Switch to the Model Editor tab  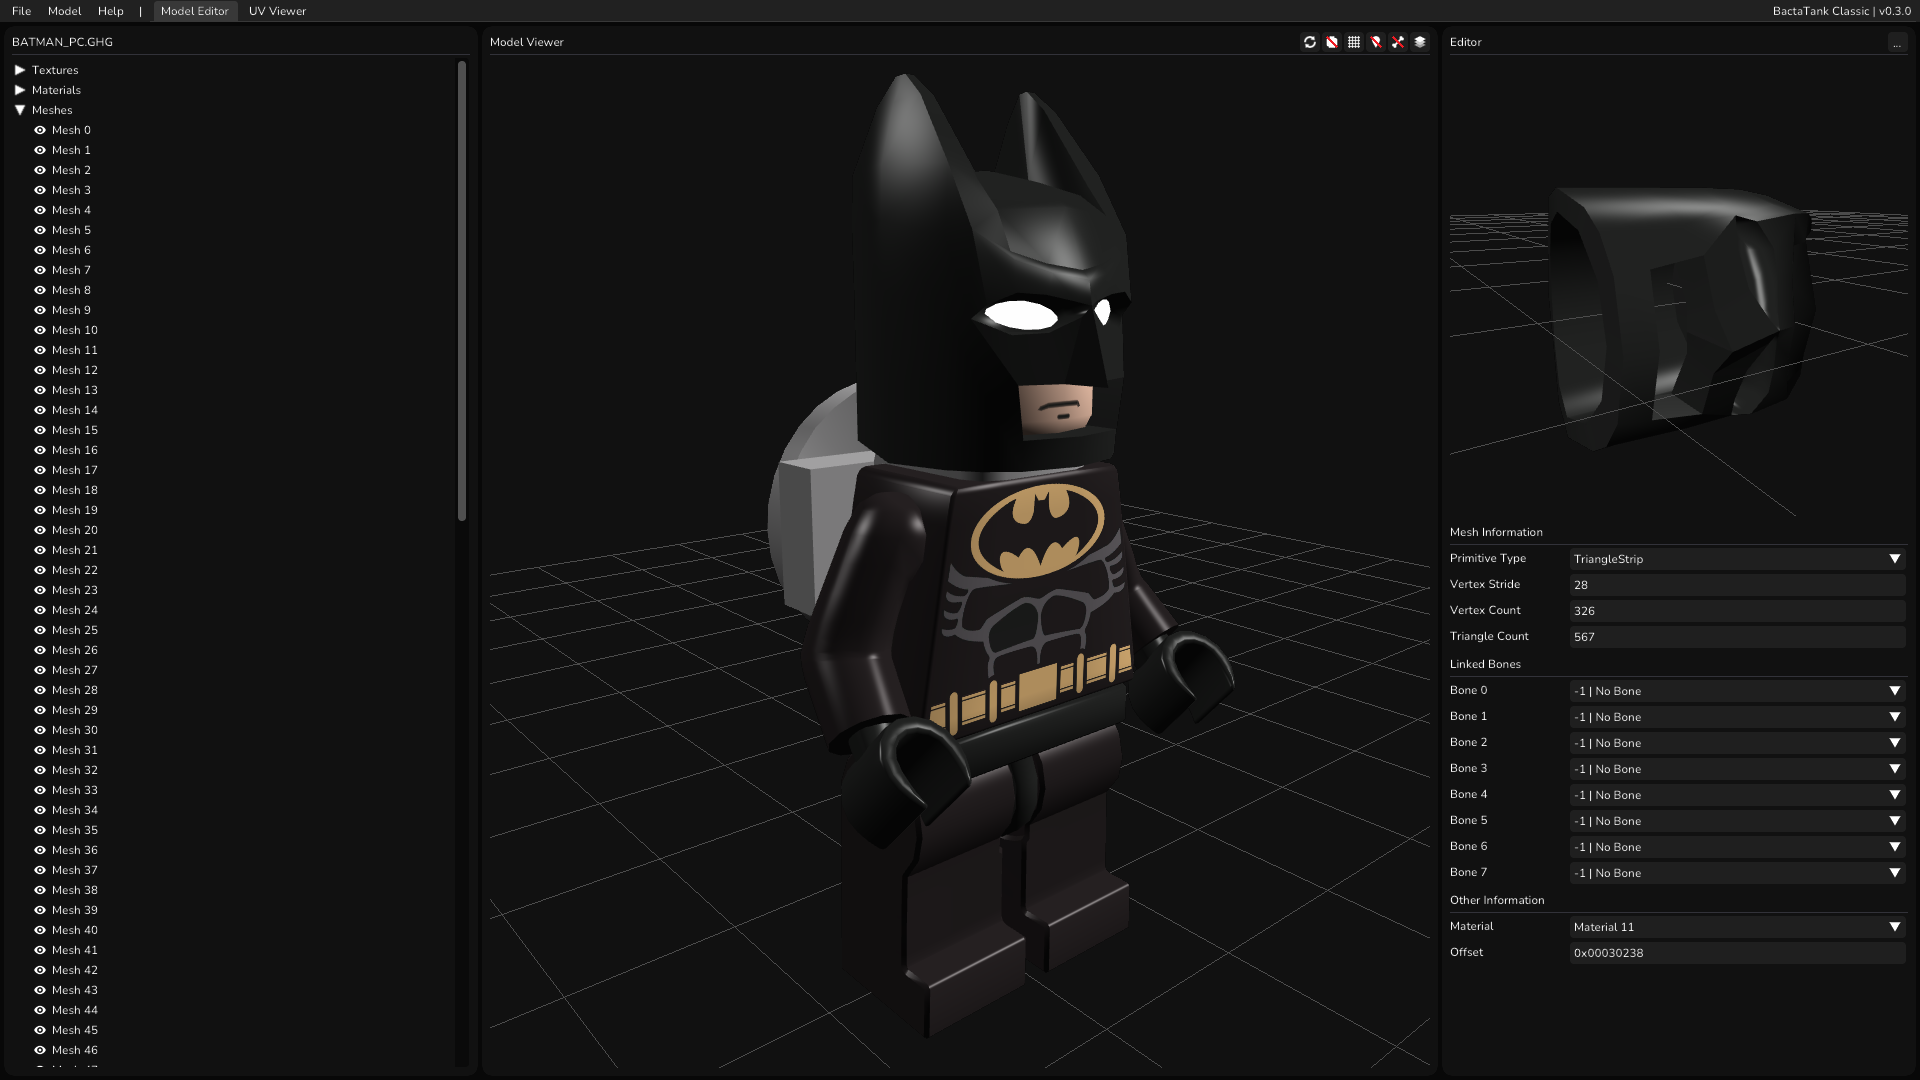(194, 11)
